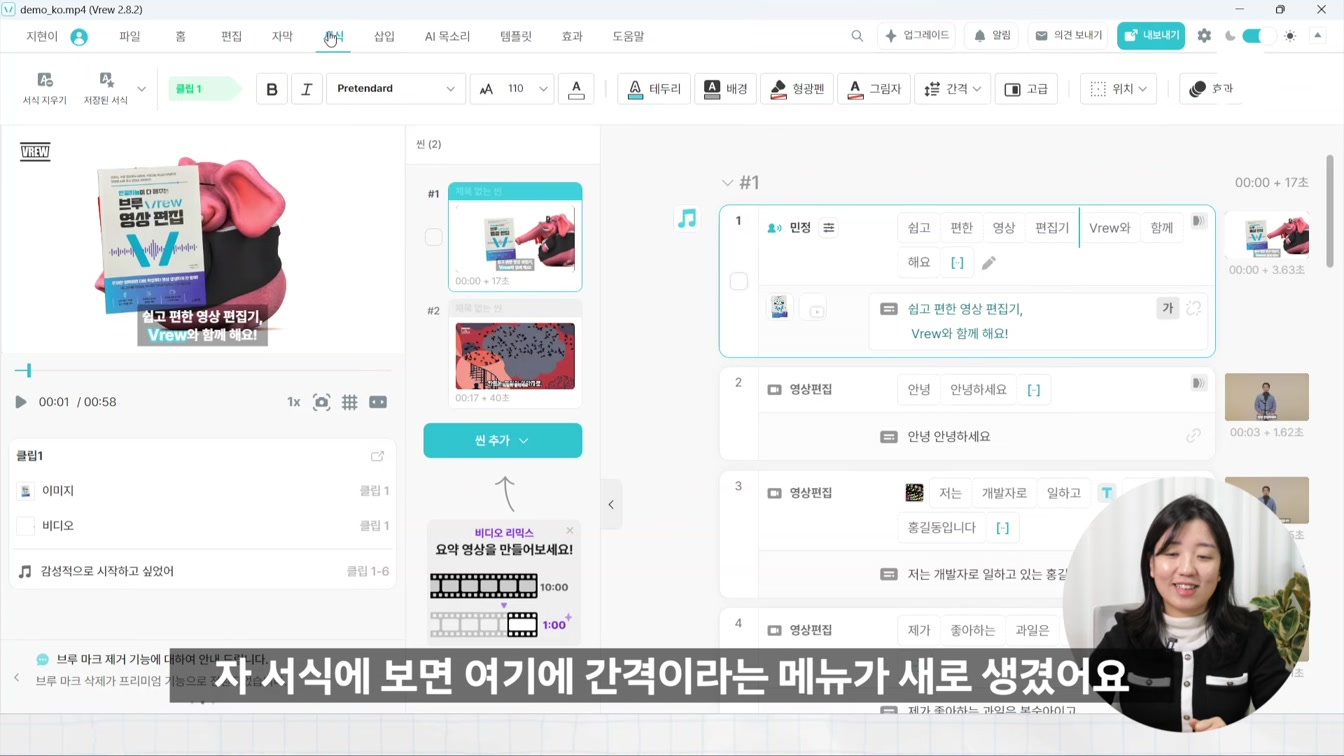Click the 알림 notifications button
The width and height of the screenshot is (1344, 756).
(993, 36)
